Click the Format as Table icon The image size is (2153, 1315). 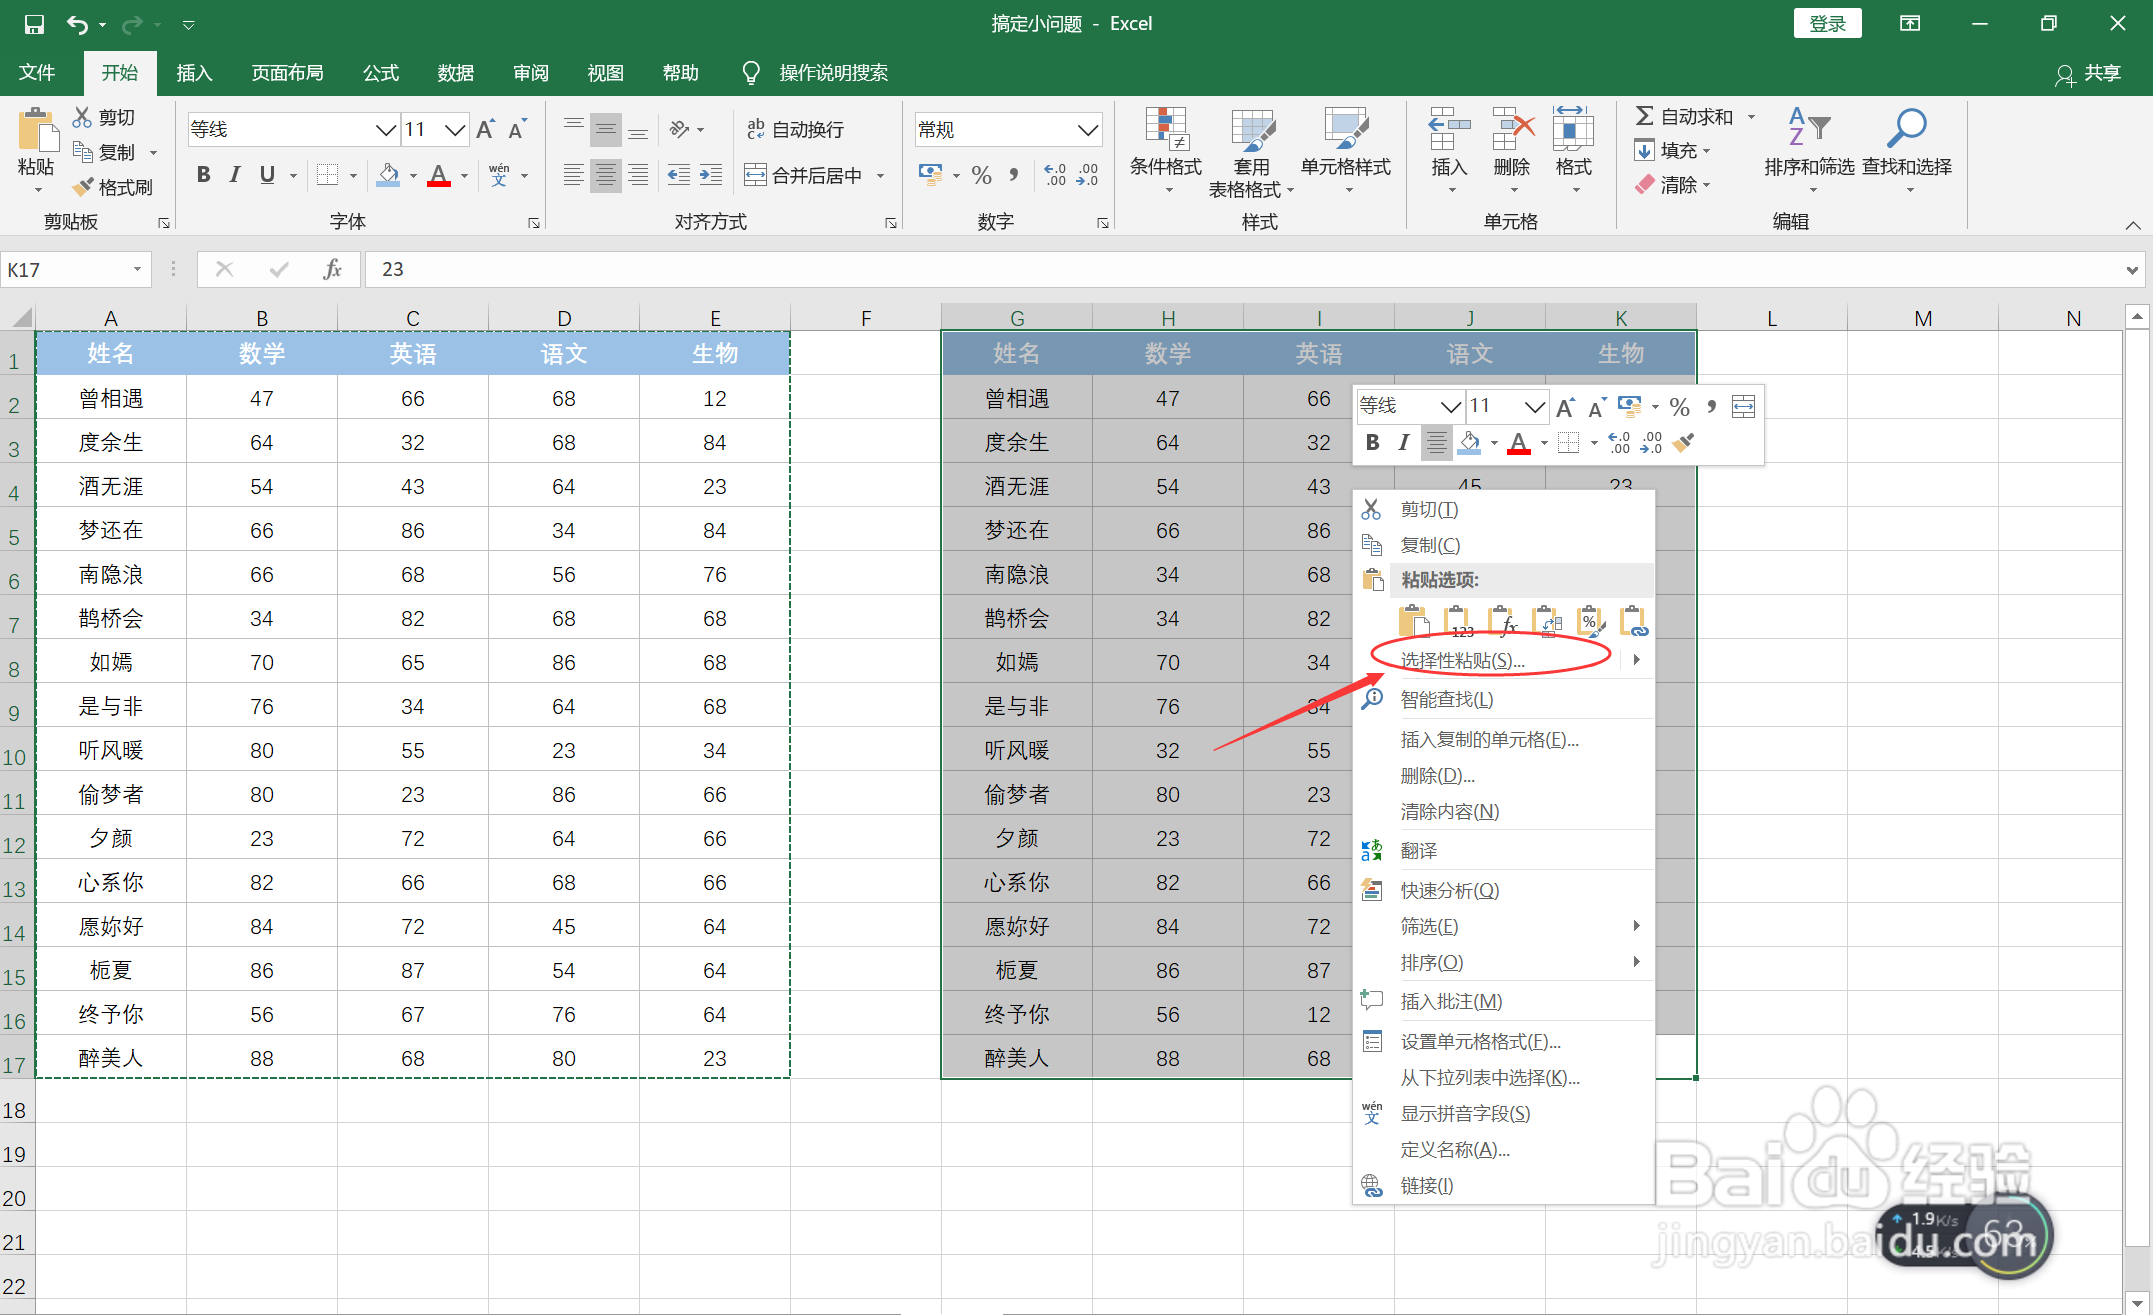click(1252, 130)
